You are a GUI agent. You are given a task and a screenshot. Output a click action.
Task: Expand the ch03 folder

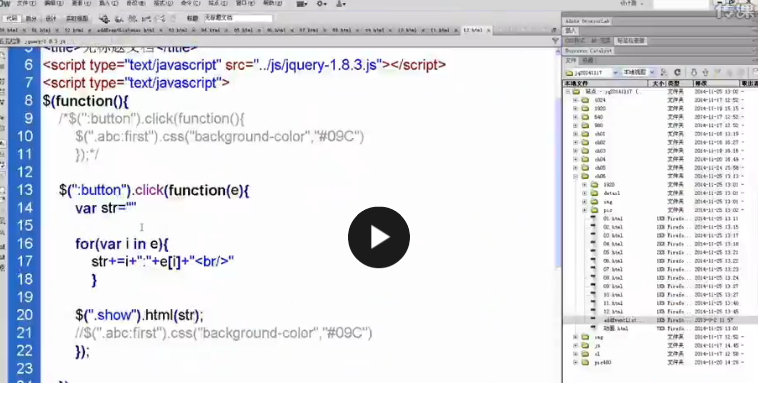[575, 151]
